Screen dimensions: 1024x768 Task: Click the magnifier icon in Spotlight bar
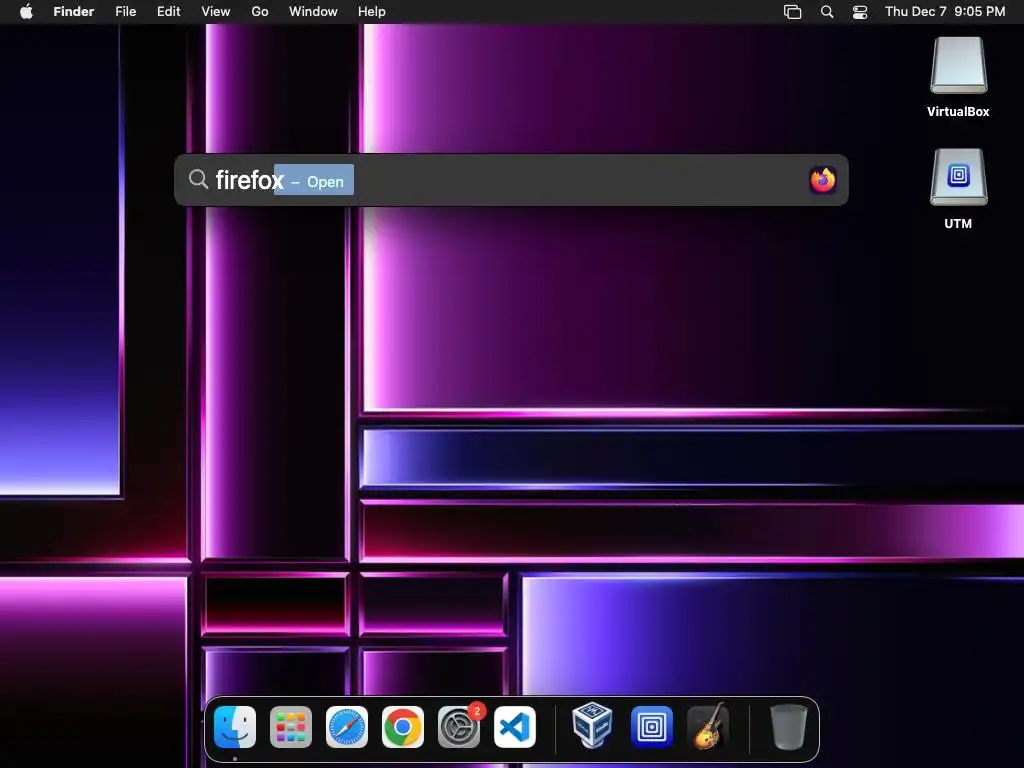click(x=199, y=179)
